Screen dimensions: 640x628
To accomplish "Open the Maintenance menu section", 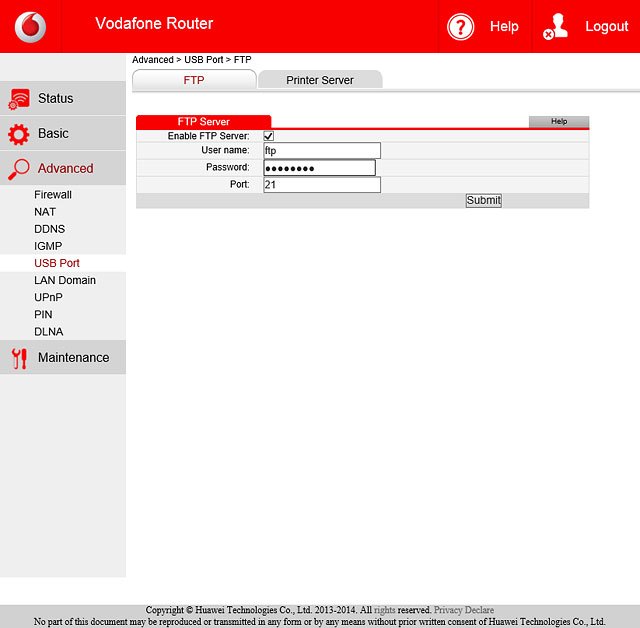I will coord(63,357).
